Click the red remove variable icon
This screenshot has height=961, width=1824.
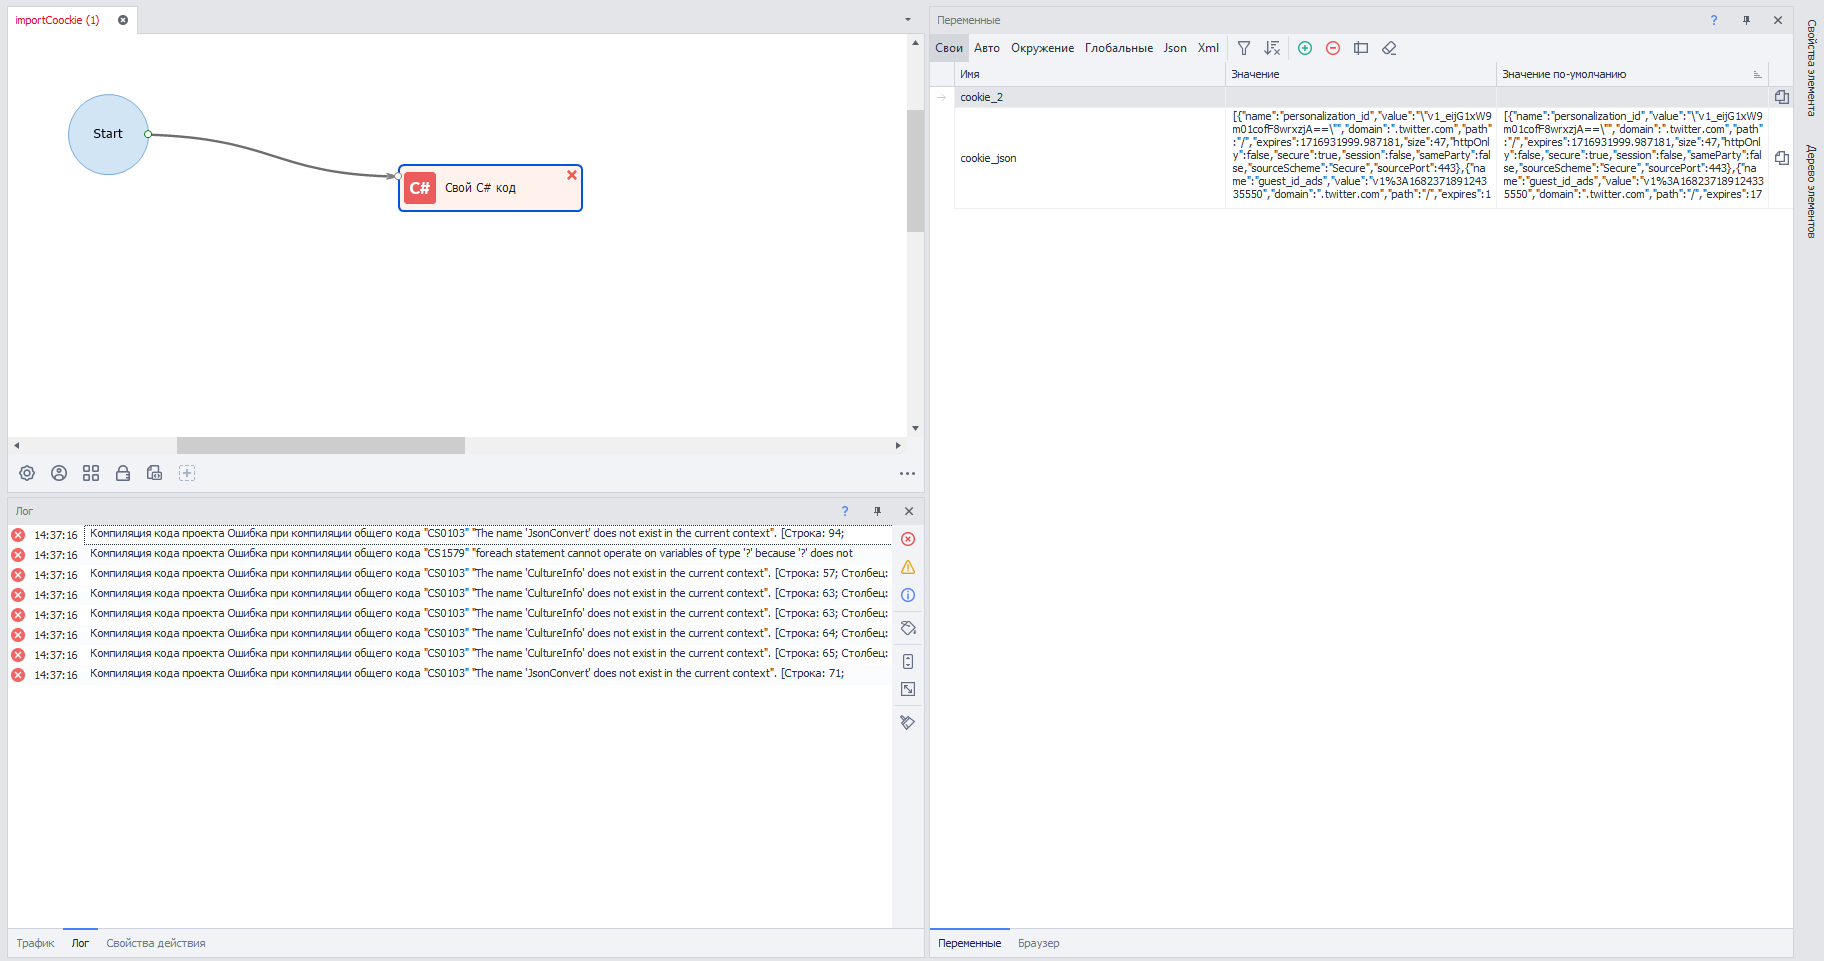coord(1333,48)
